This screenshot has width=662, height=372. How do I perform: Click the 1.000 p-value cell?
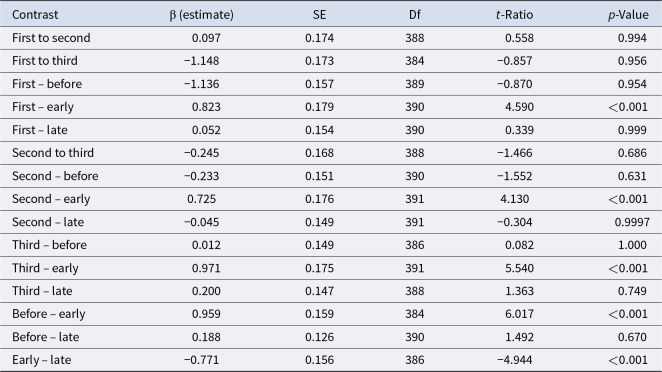[632, 245]
